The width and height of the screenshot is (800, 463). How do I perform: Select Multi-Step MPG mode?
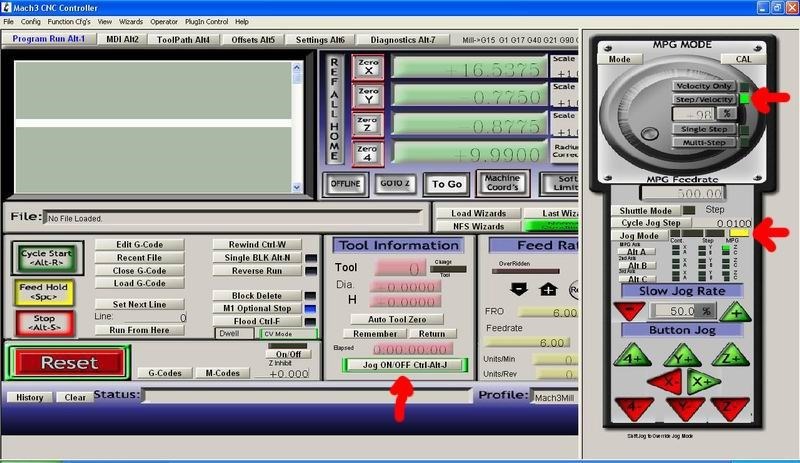(704, 142)
